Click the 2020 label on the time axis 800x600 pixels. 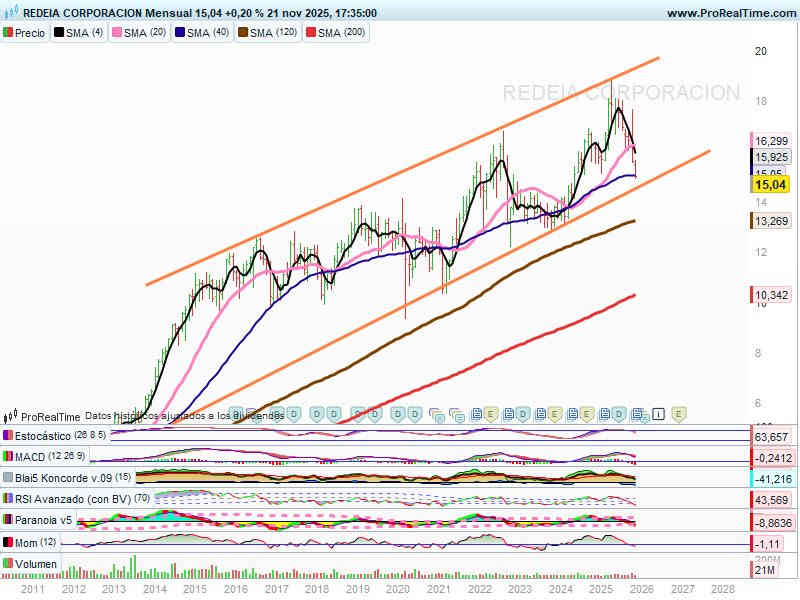pyautogui.click(x=397, y=590)
